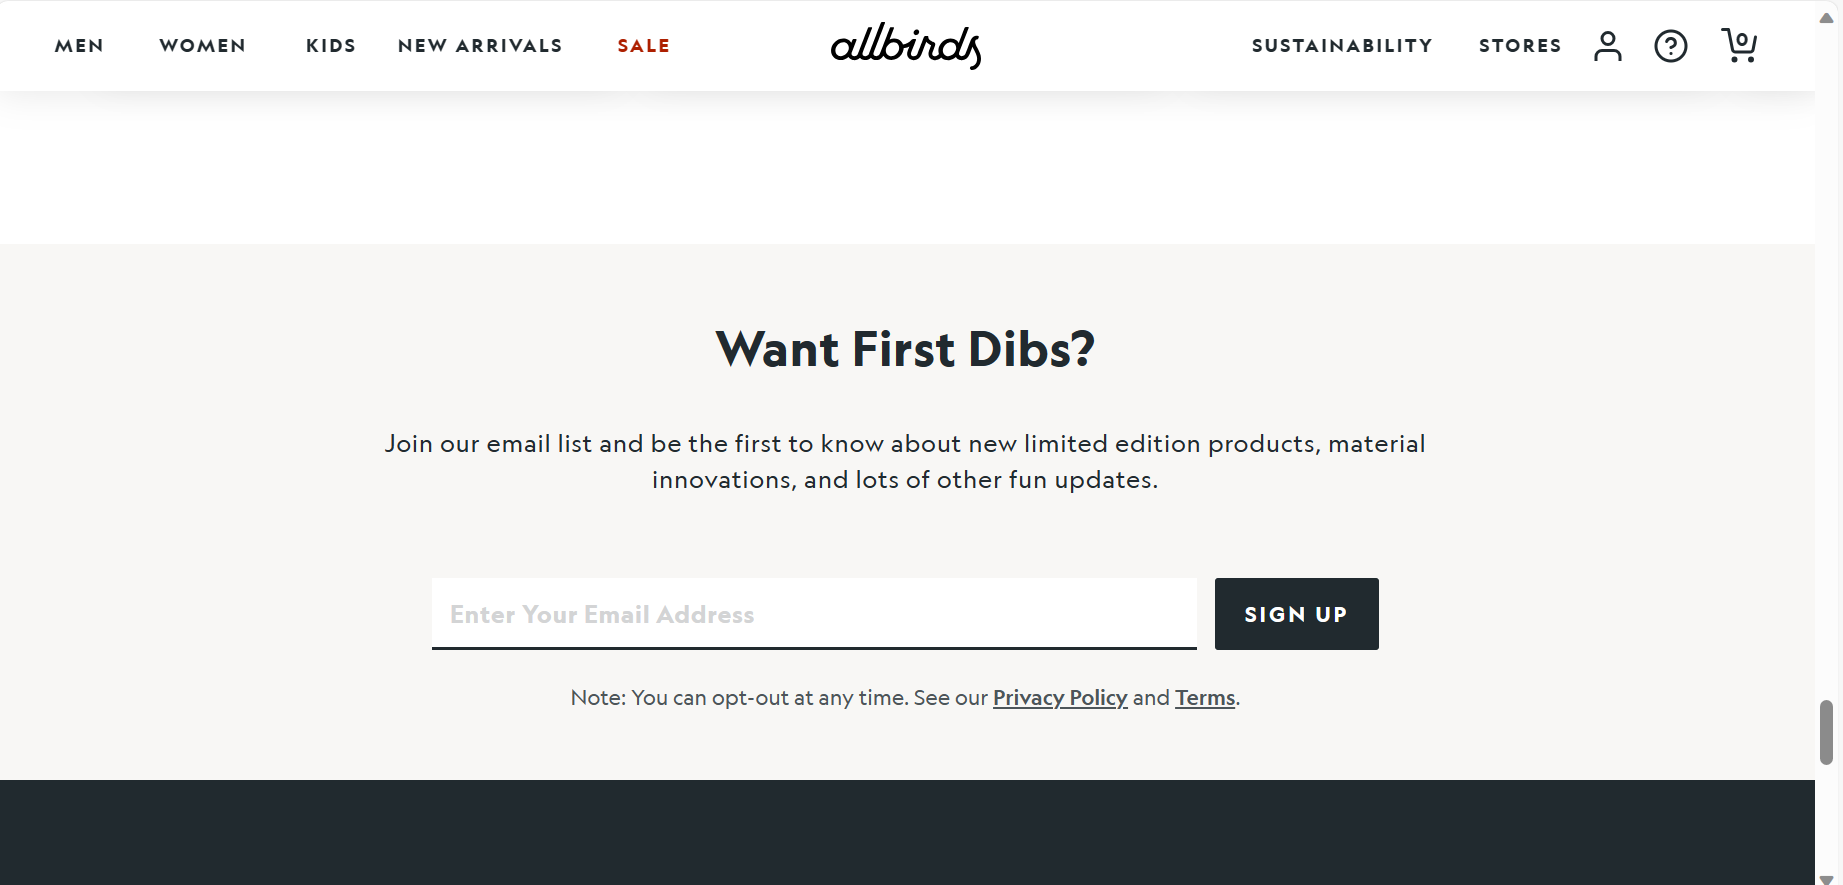Viewport: 1843px width, 885px height.
Task: Open the New Arrivals menu
Action: [480, 46]
